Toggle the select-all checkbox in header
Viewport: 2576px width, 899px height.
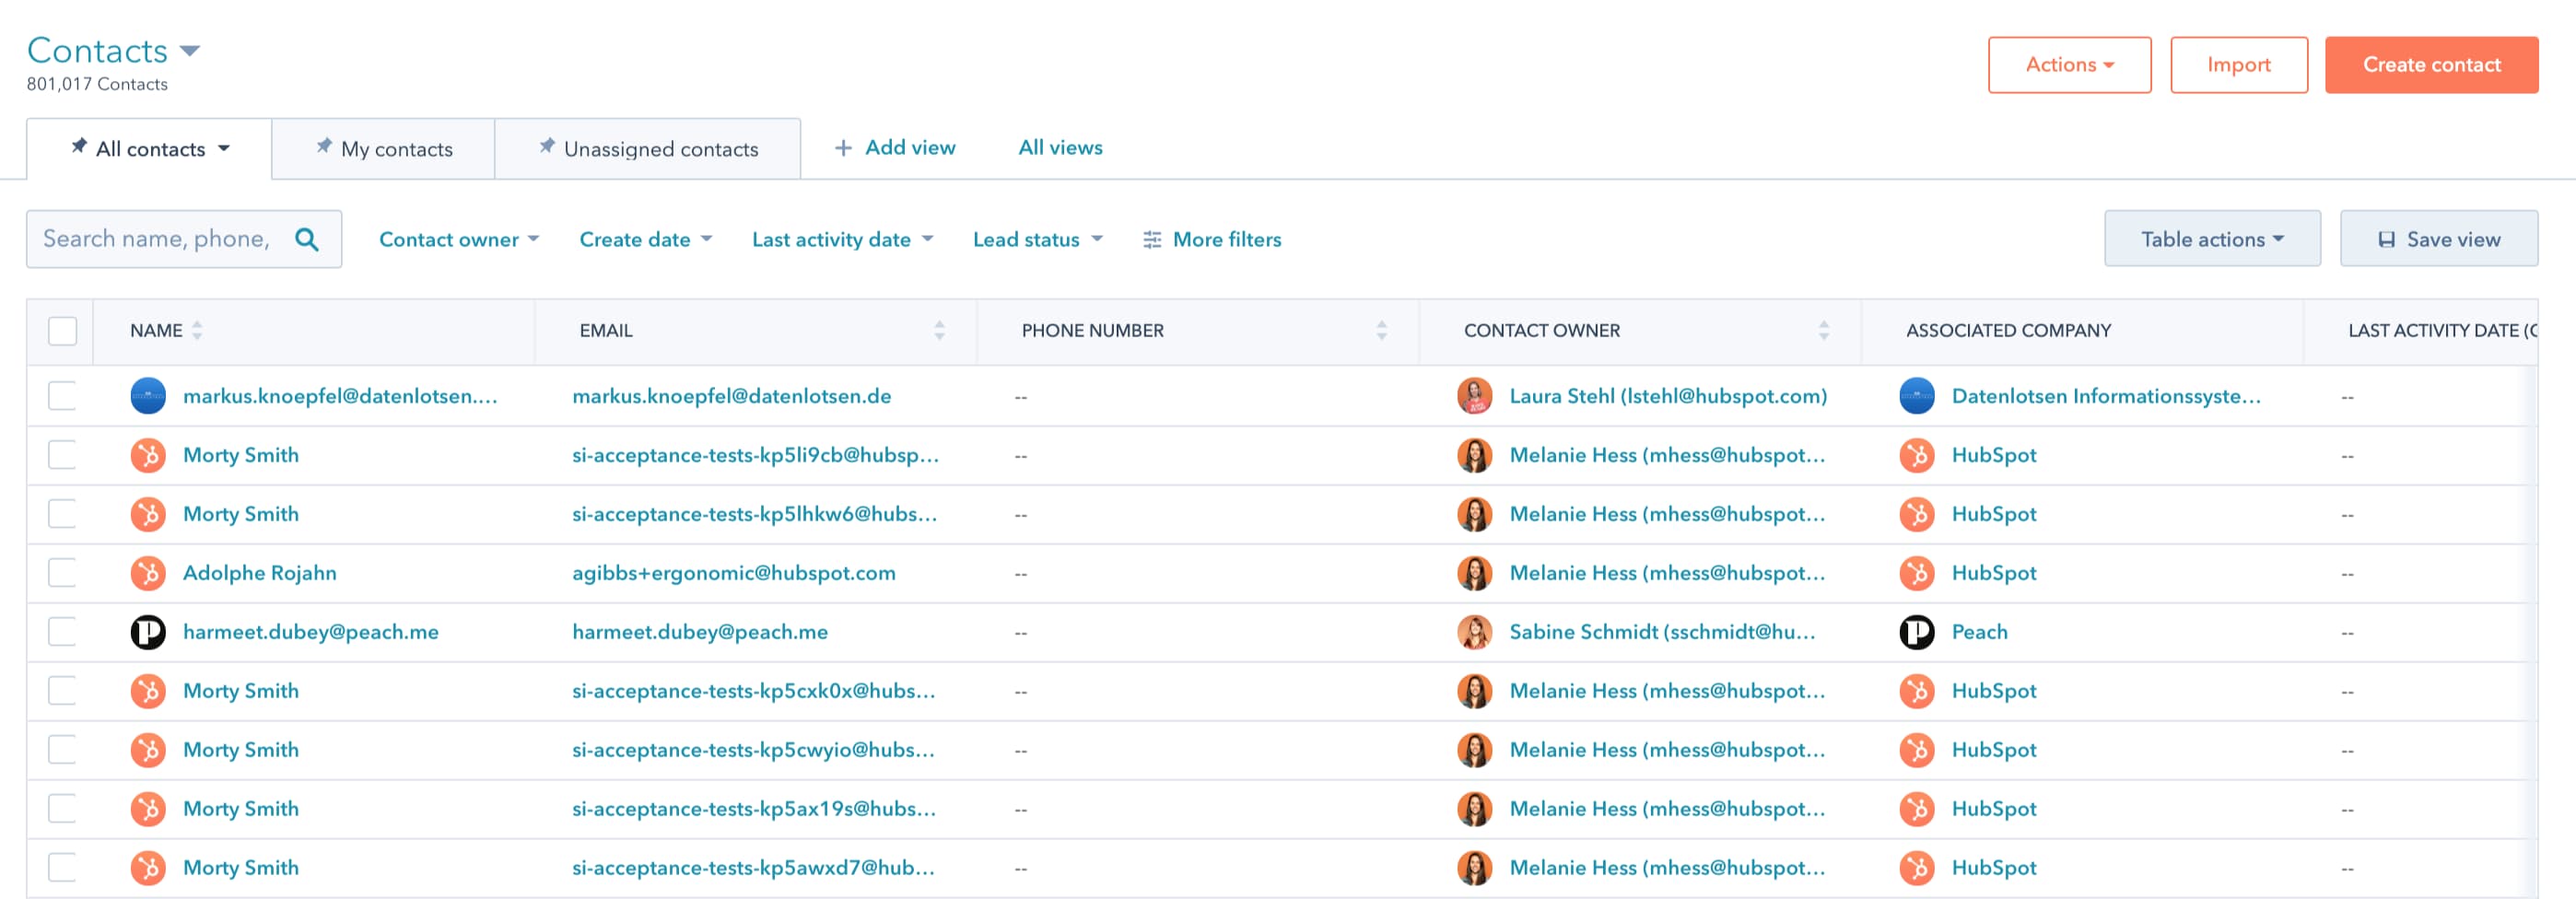(x=62, y=331)
